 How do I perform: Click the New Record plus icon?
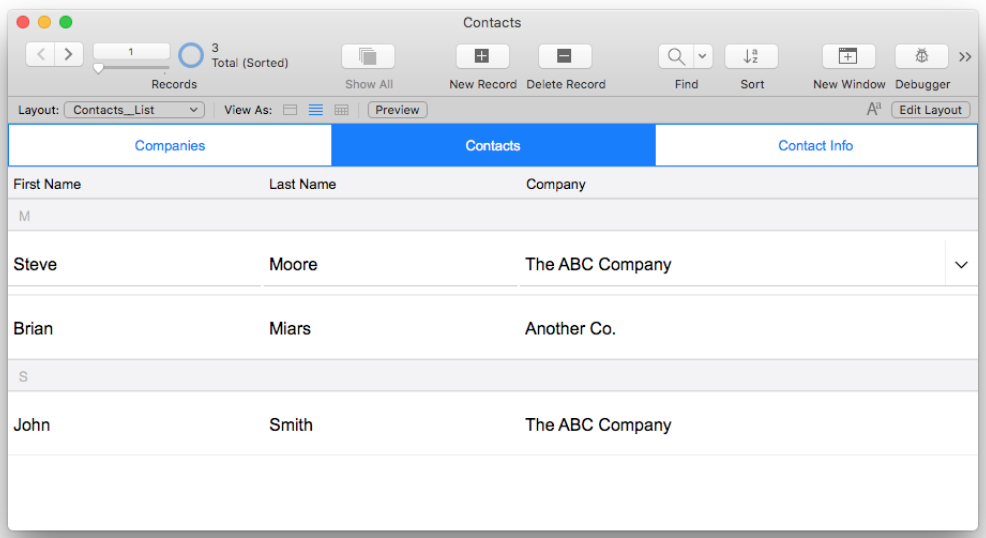pos(482,57)
